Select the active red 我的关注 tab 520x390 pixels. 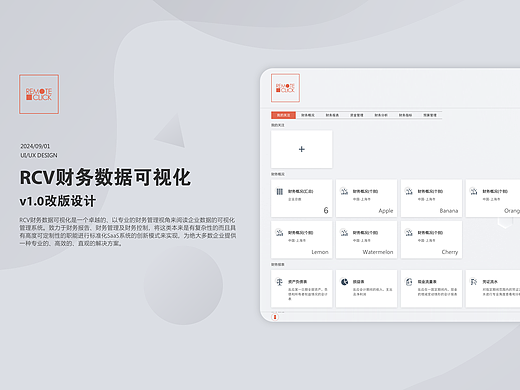[x=283, y=115]
